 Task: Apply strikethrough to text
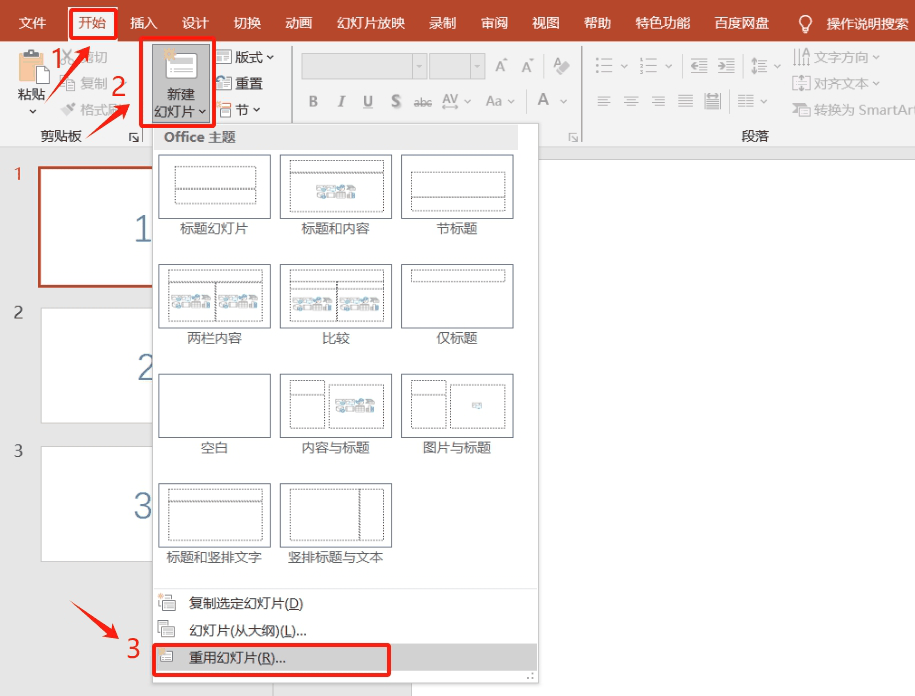pyautogui.click(x=424, y=101)
